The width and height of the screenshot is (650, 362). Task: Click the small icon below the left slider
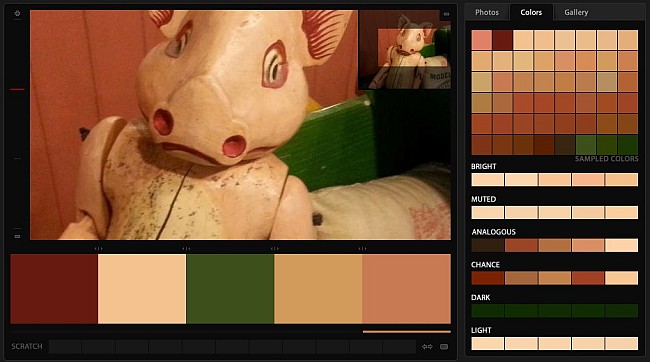(17, 236)
